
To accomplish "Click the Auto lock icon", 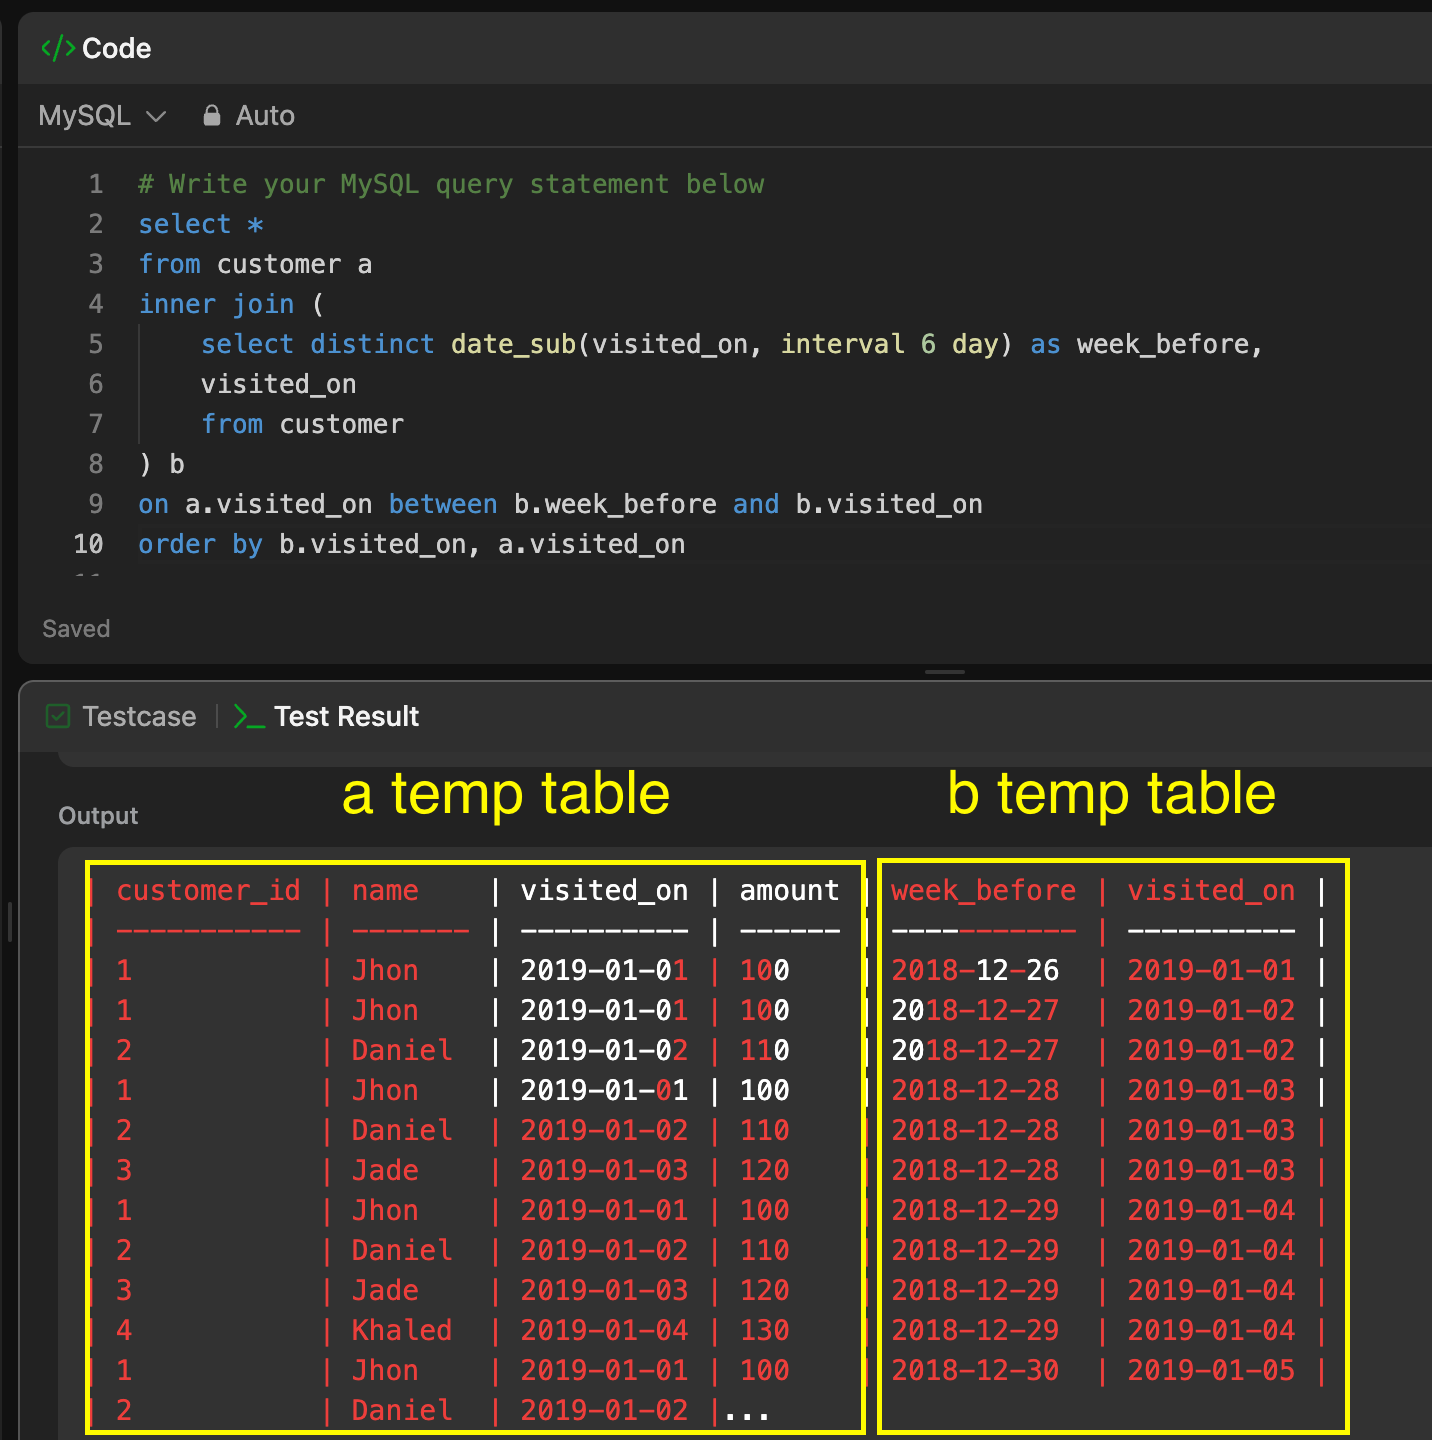I will click(211, 116).
